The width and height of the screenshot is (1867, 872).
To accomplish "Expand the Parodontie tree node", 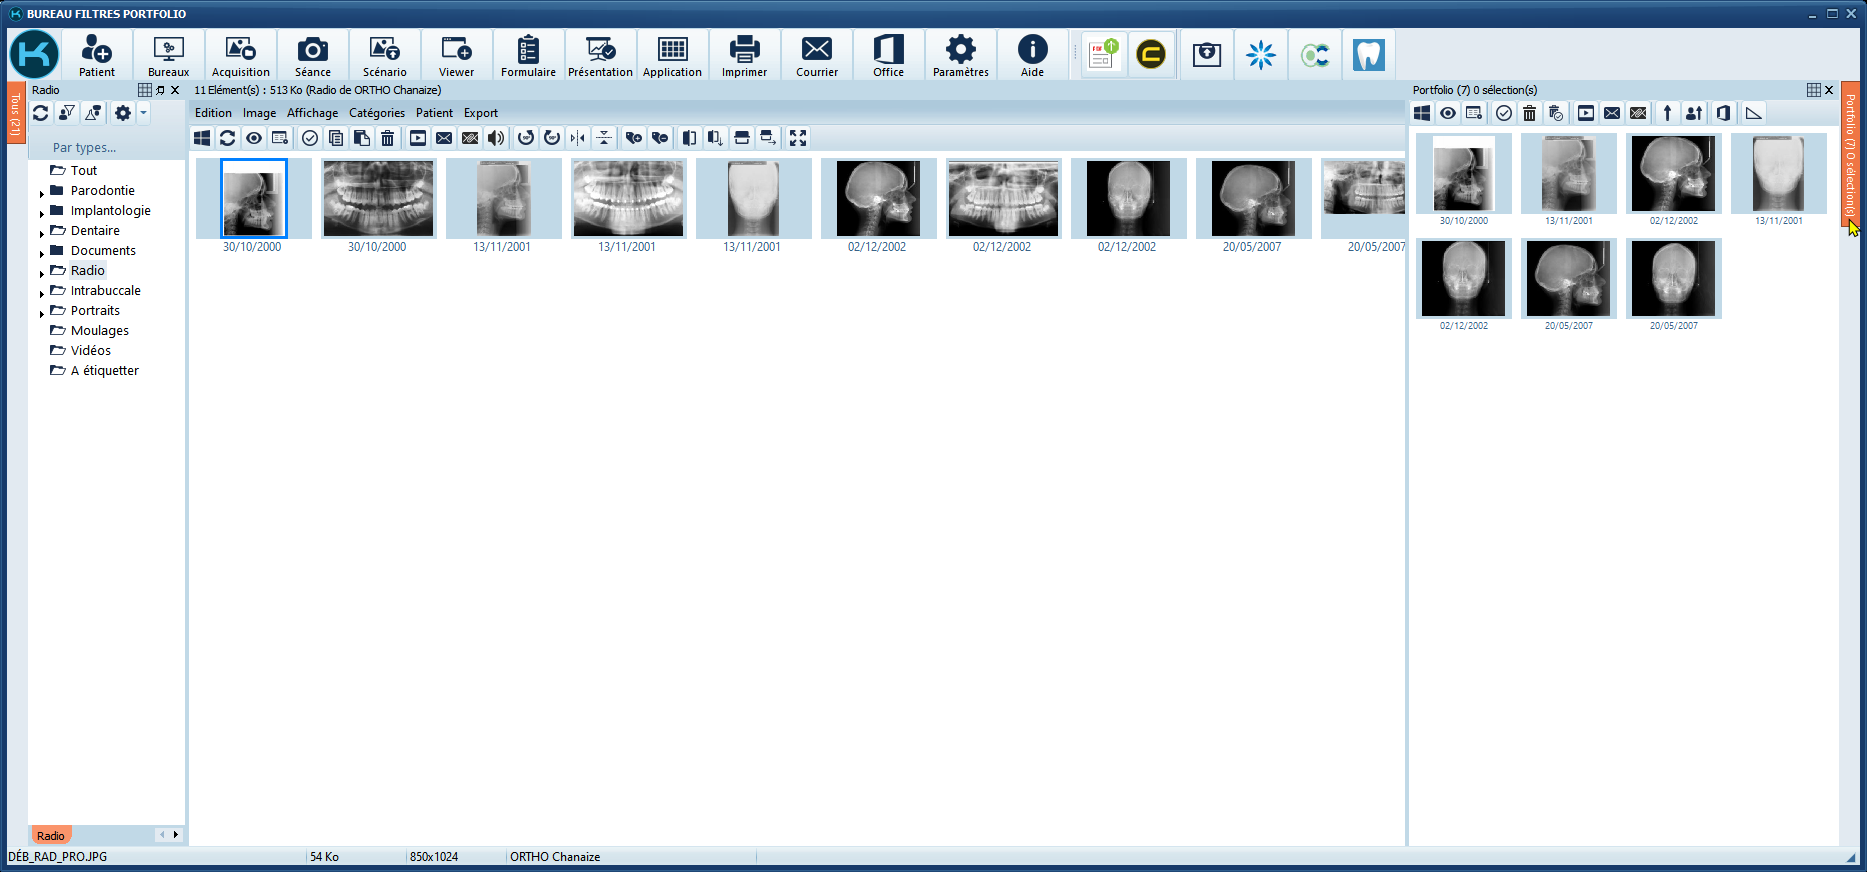I will tap(41, 193).
